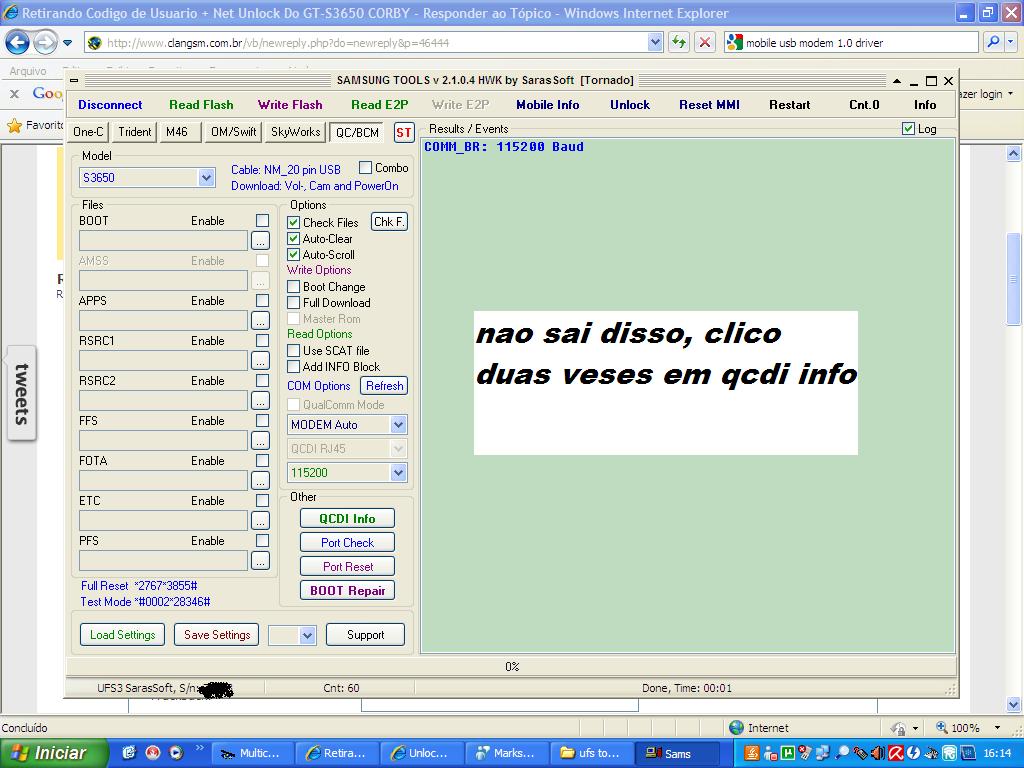Toggle the Combo checkbox

click(365, 168)
